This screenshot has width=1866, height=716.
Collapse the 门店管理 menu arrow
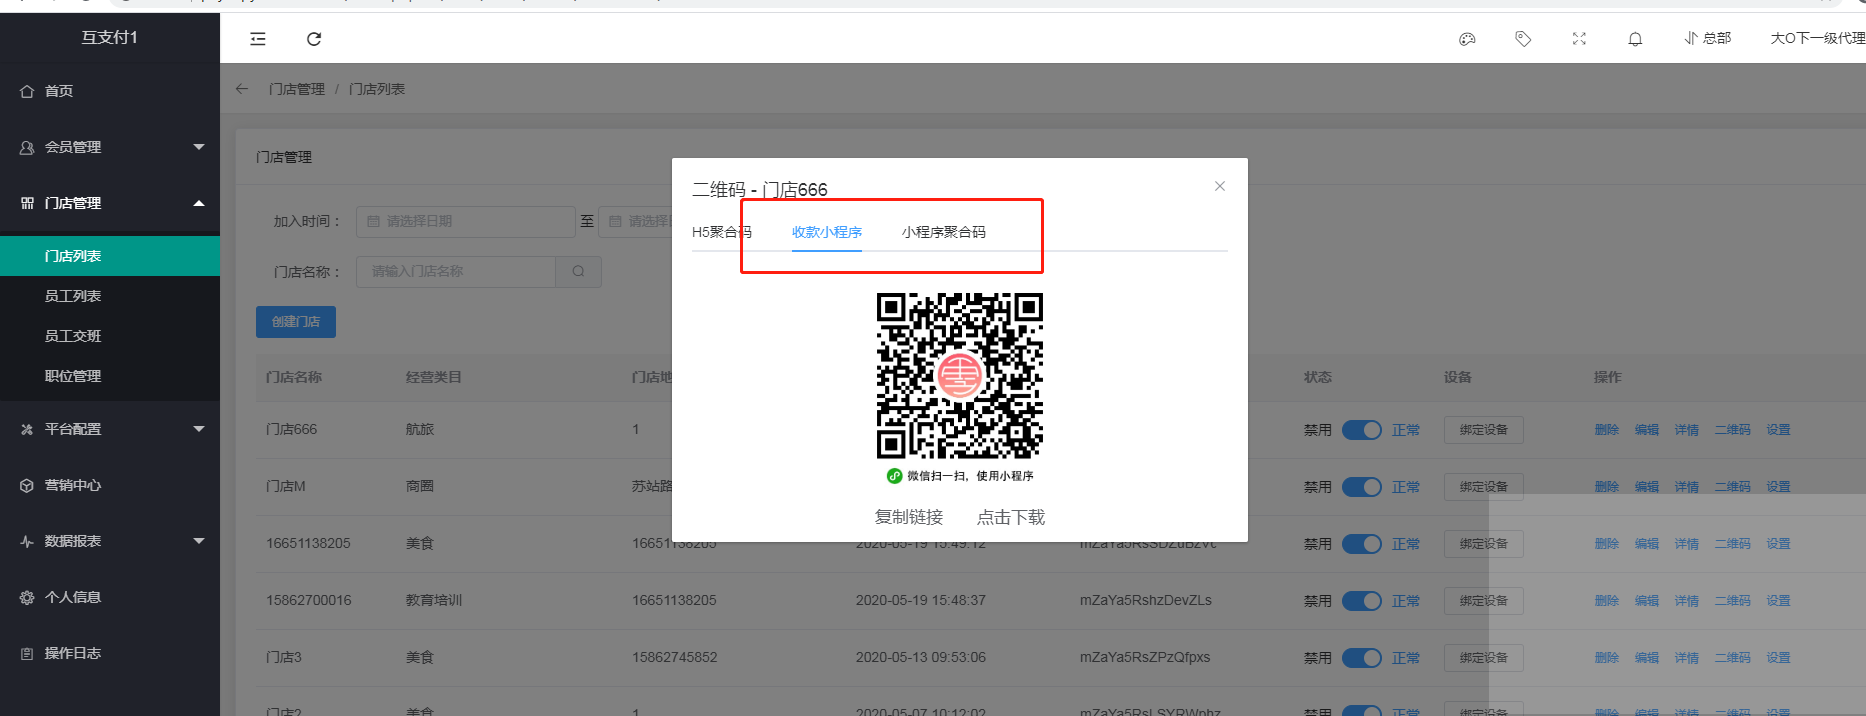[199, 203]
